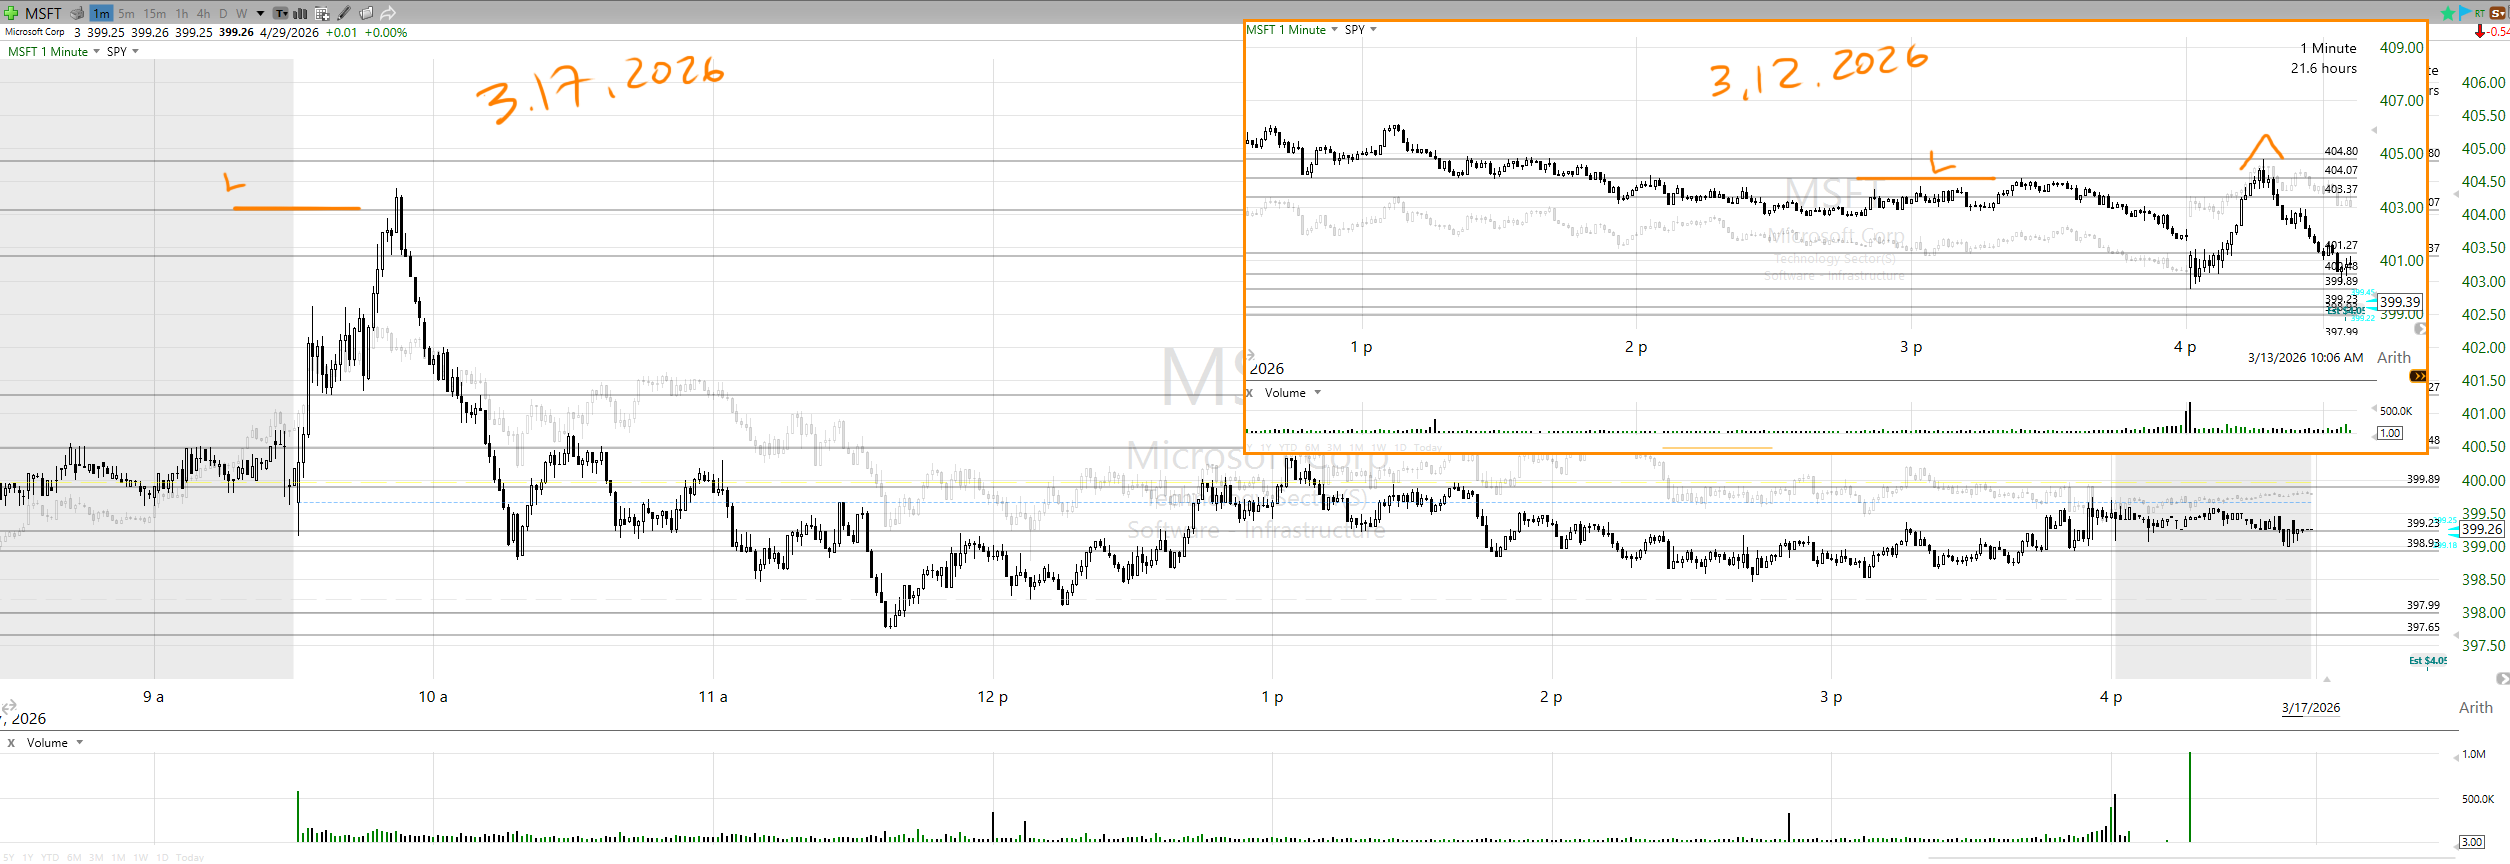Click the share arrow icon in toolbar
Screen dimensions: 2510x864
coord(388,13)
